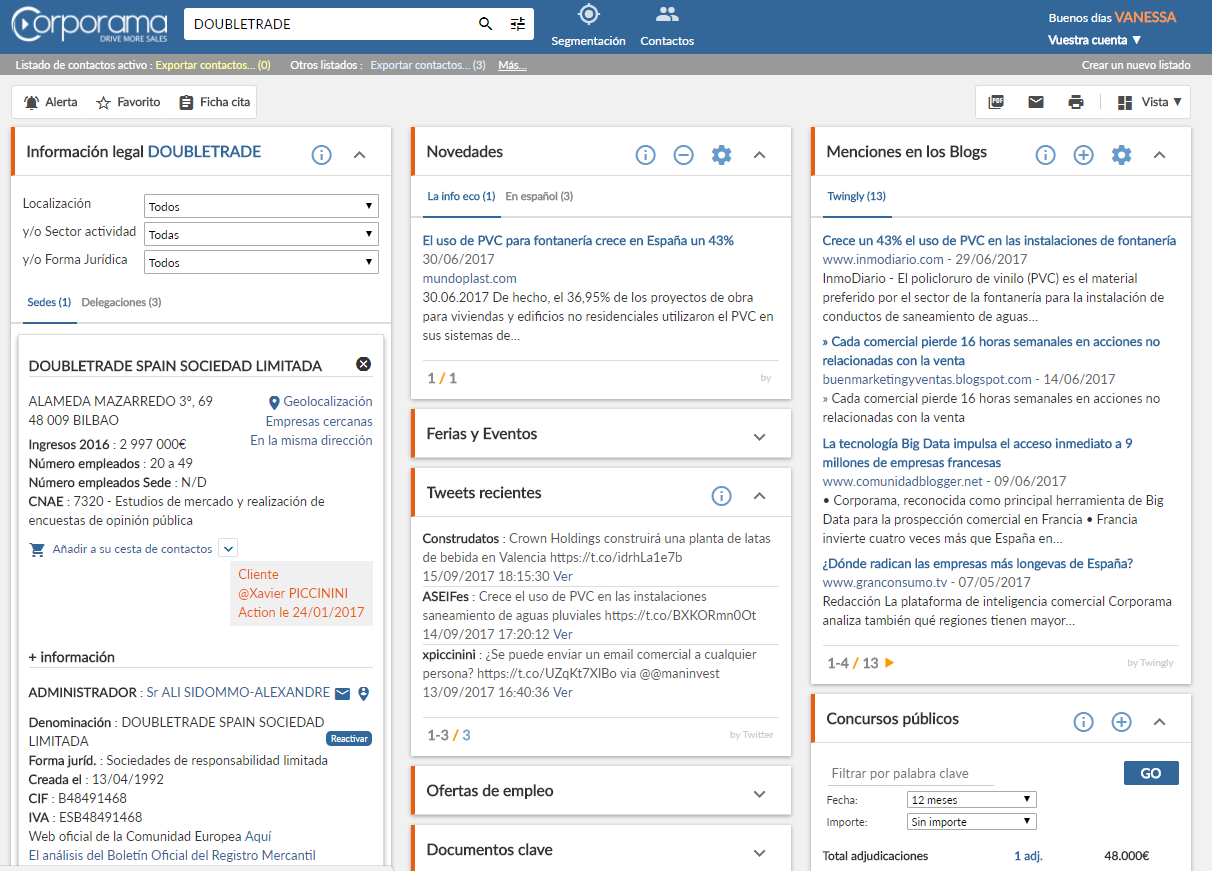1212x871 pixels.
Task: Click the Filtrar por palabra clave field
Action: (913, 774)
